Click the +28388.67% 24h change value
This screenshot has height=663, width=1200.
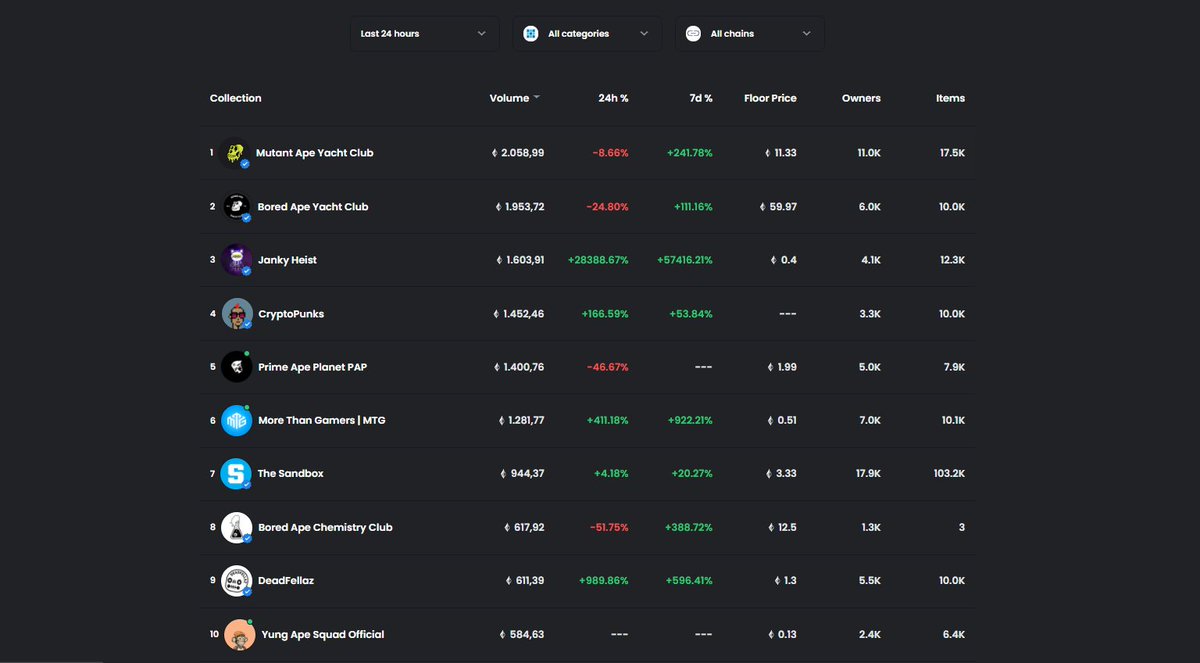(x=598, y=260)
